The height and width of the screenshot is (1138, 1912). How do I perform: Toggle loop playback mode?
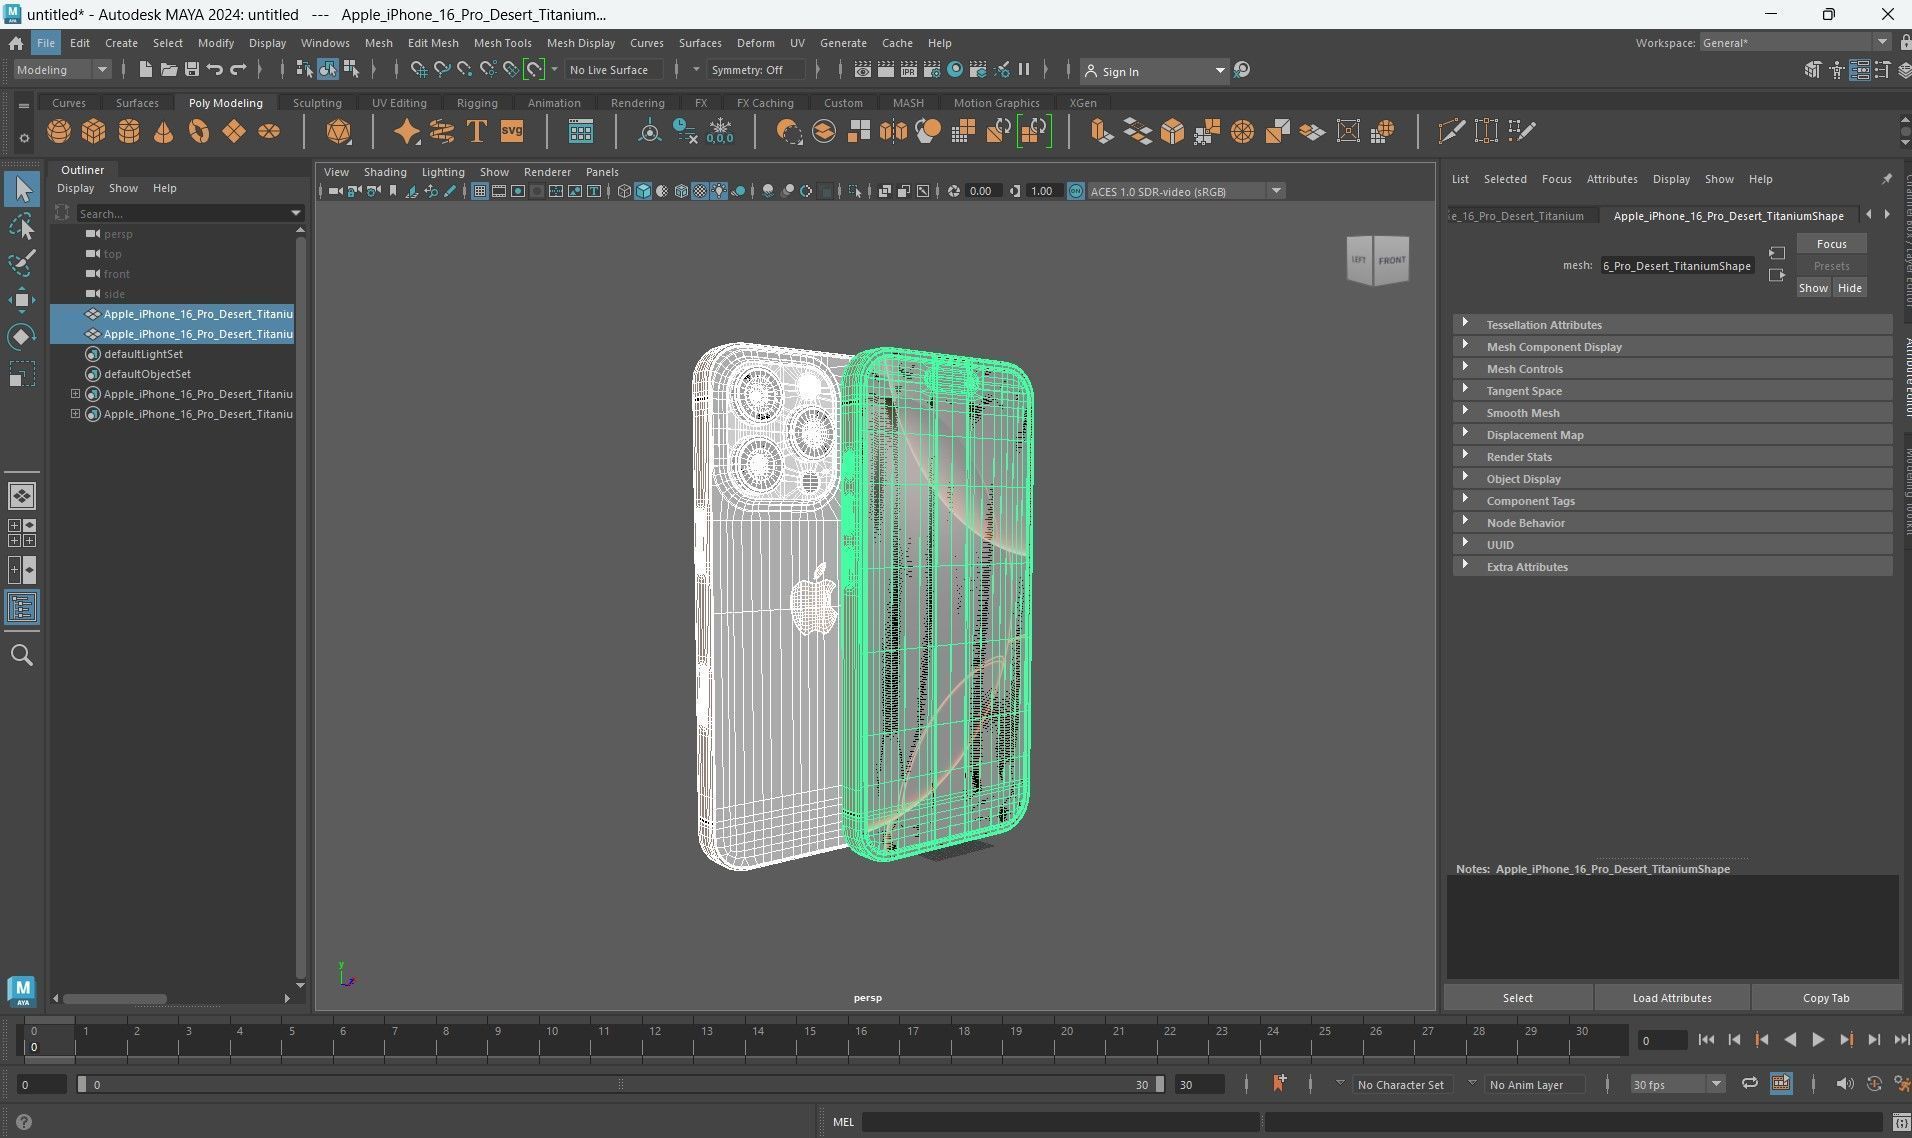pos(1750,1084)
